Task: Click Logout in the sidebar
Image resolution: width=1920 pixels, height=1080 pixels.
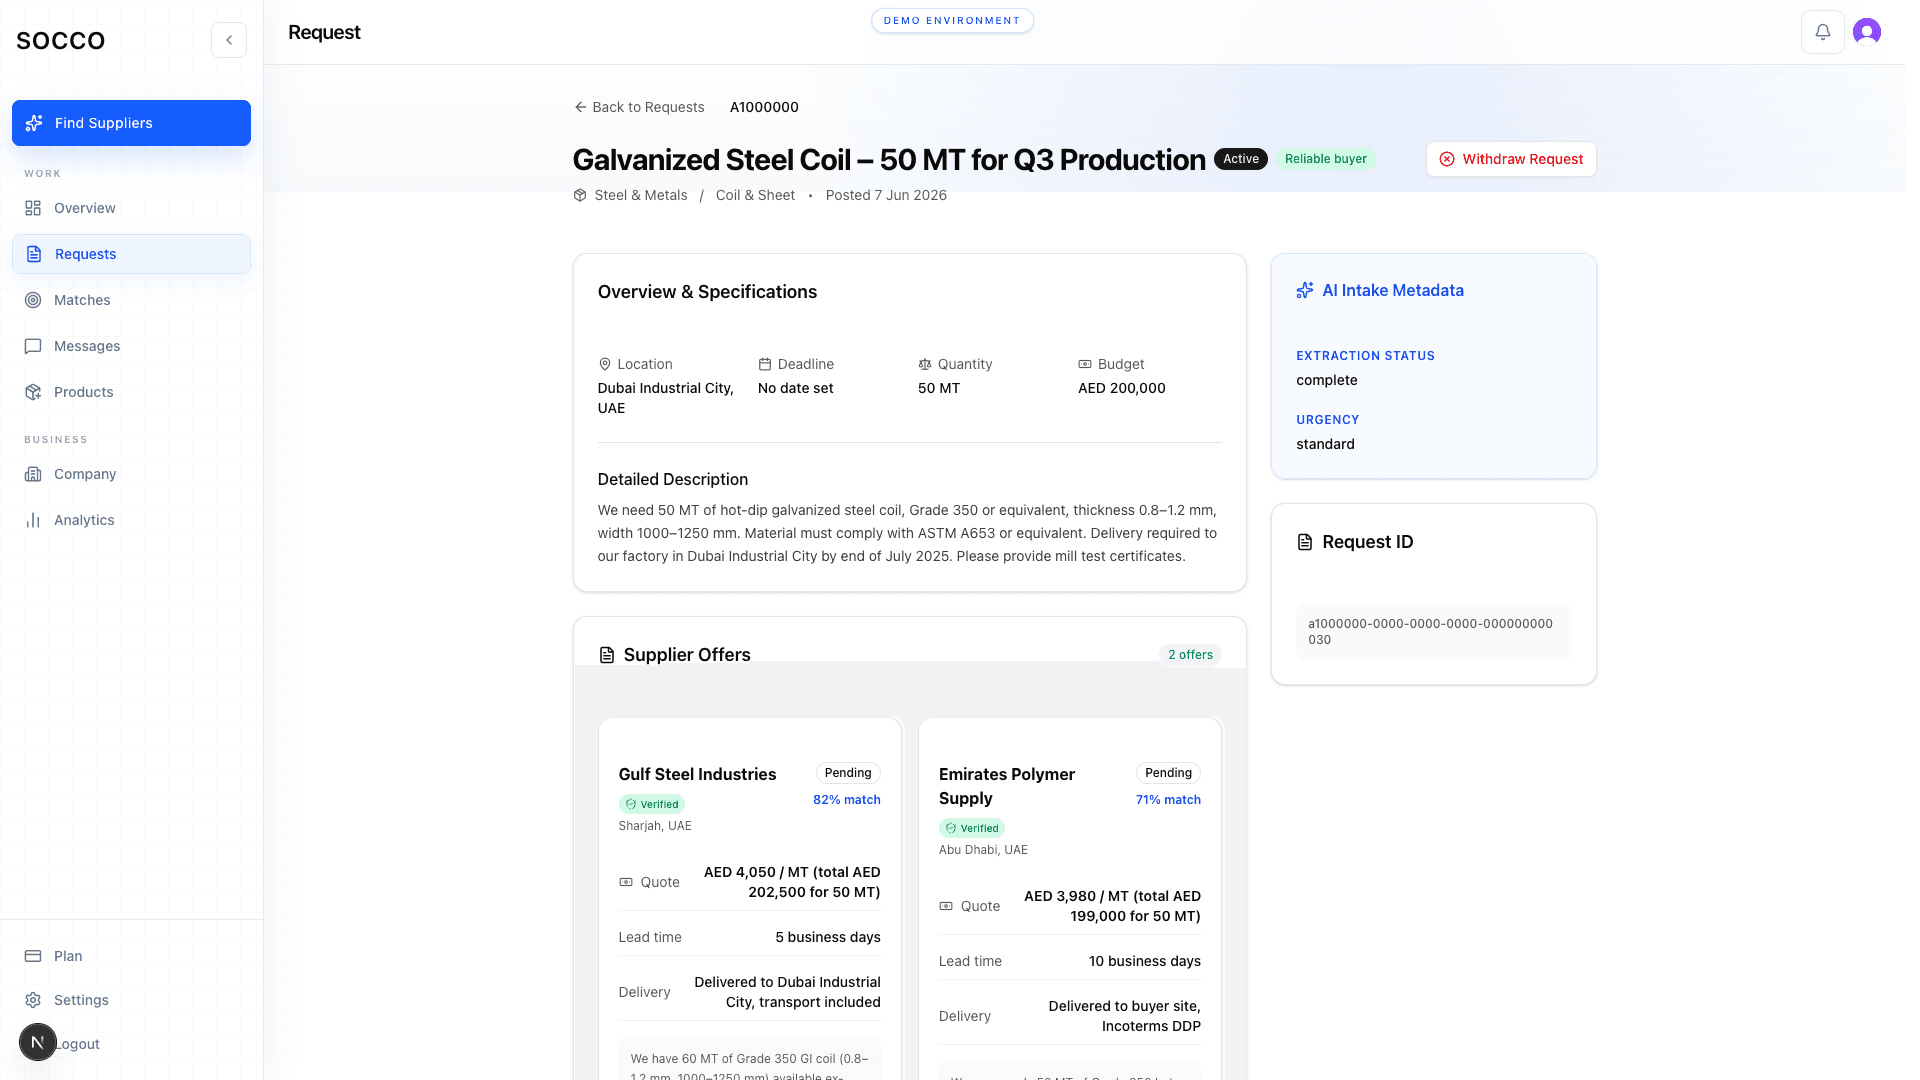Action: click(77, 1044)
